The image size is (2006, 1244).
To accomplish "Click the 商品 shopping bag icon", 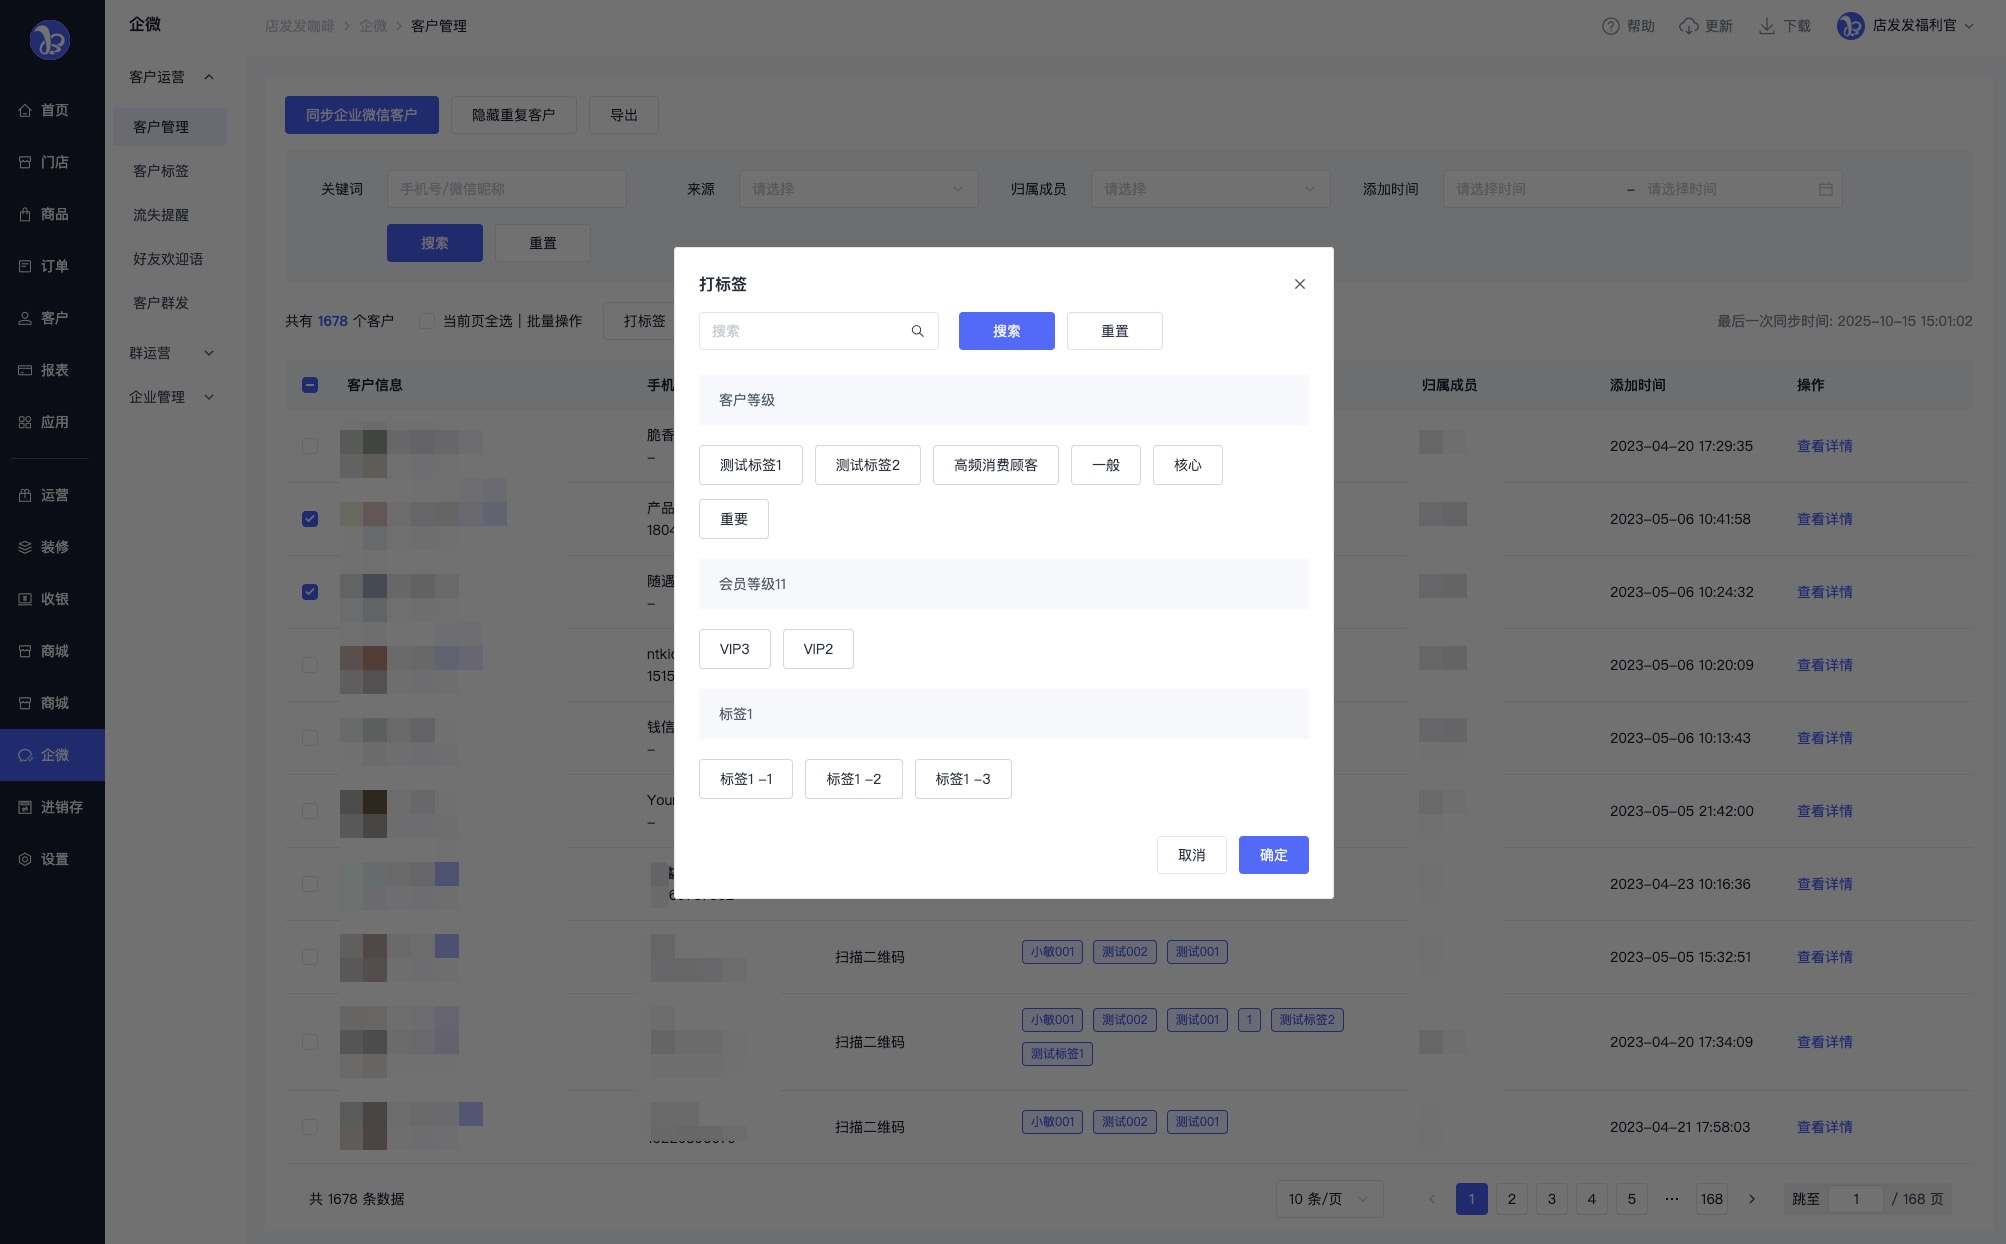I will 25,214.
